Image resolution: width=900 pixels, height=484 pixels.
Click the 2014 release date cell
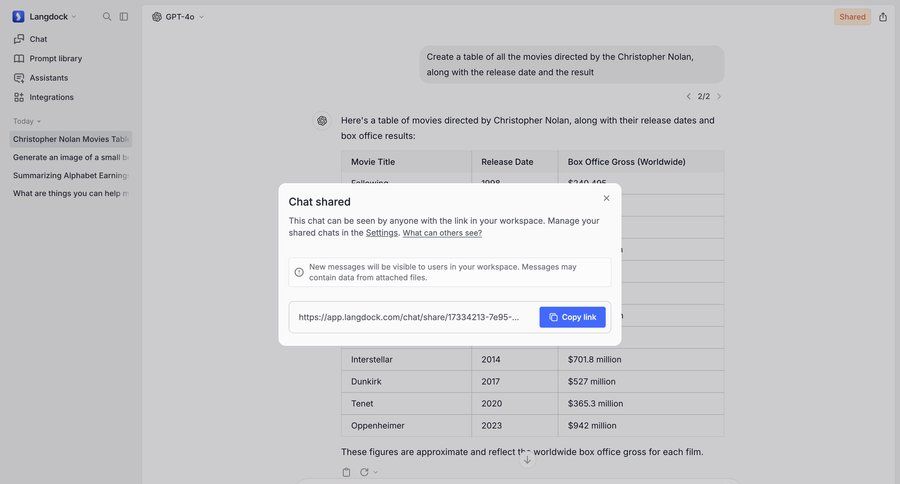point(515,359)
